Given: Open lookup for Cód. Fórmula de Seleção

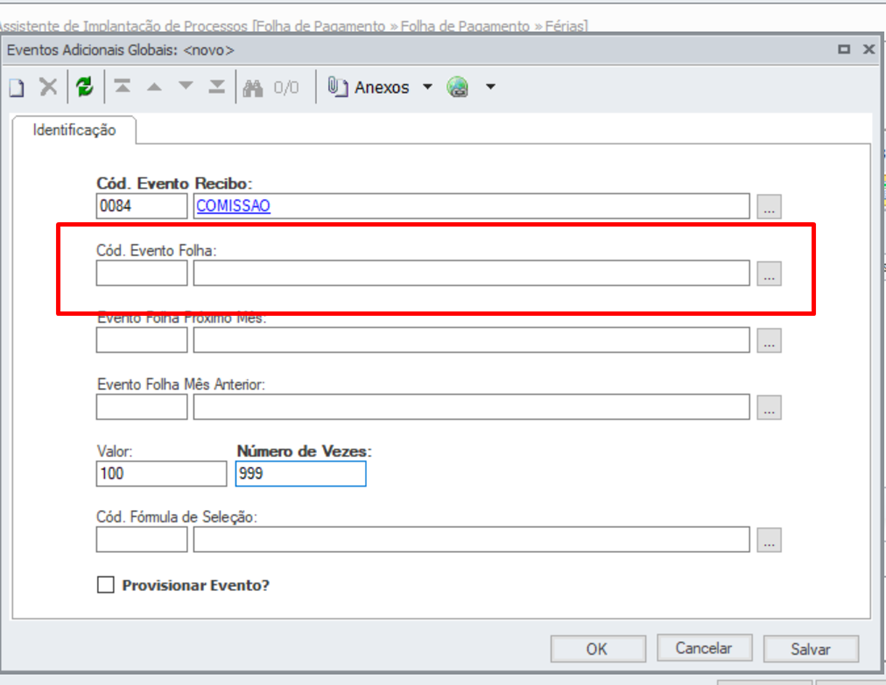Looking at the screenshot, I should tap(769, 540).
